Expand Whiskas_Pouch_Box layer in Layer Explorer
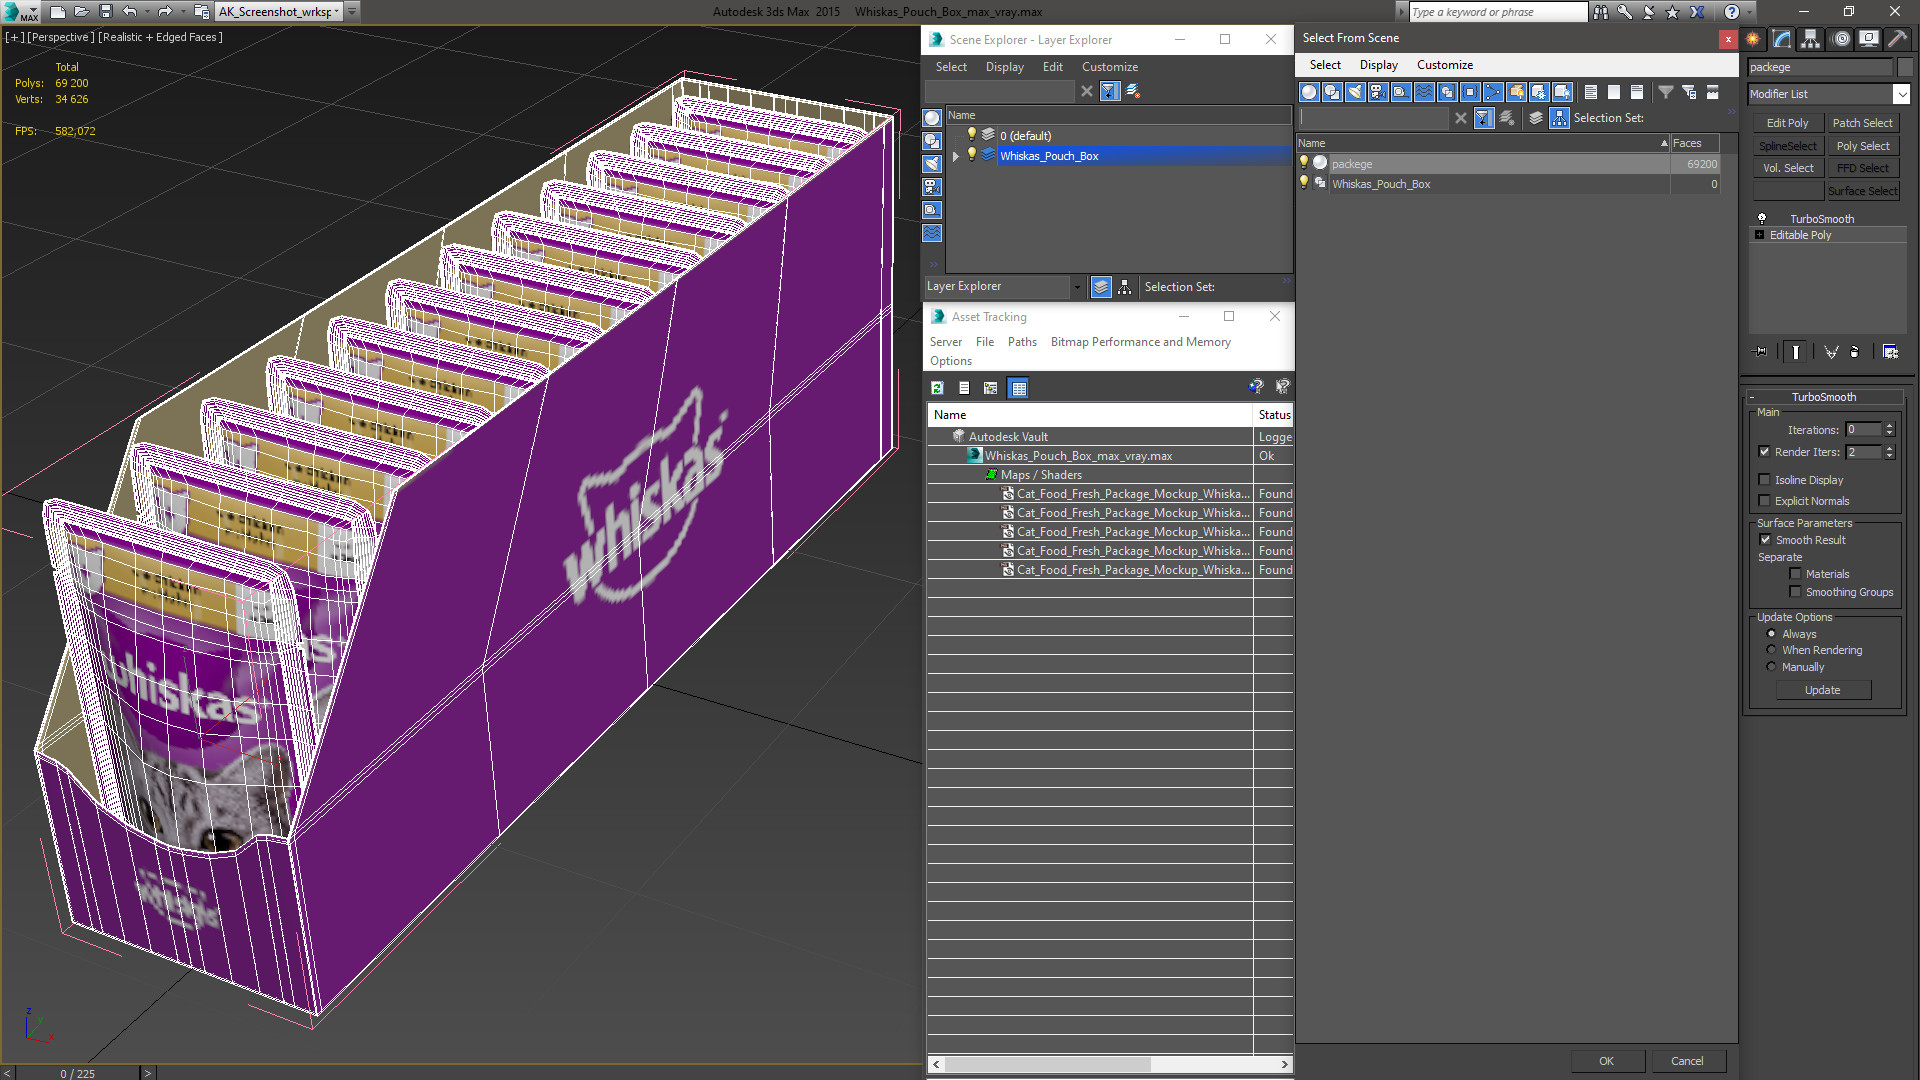 pos(956,156)
